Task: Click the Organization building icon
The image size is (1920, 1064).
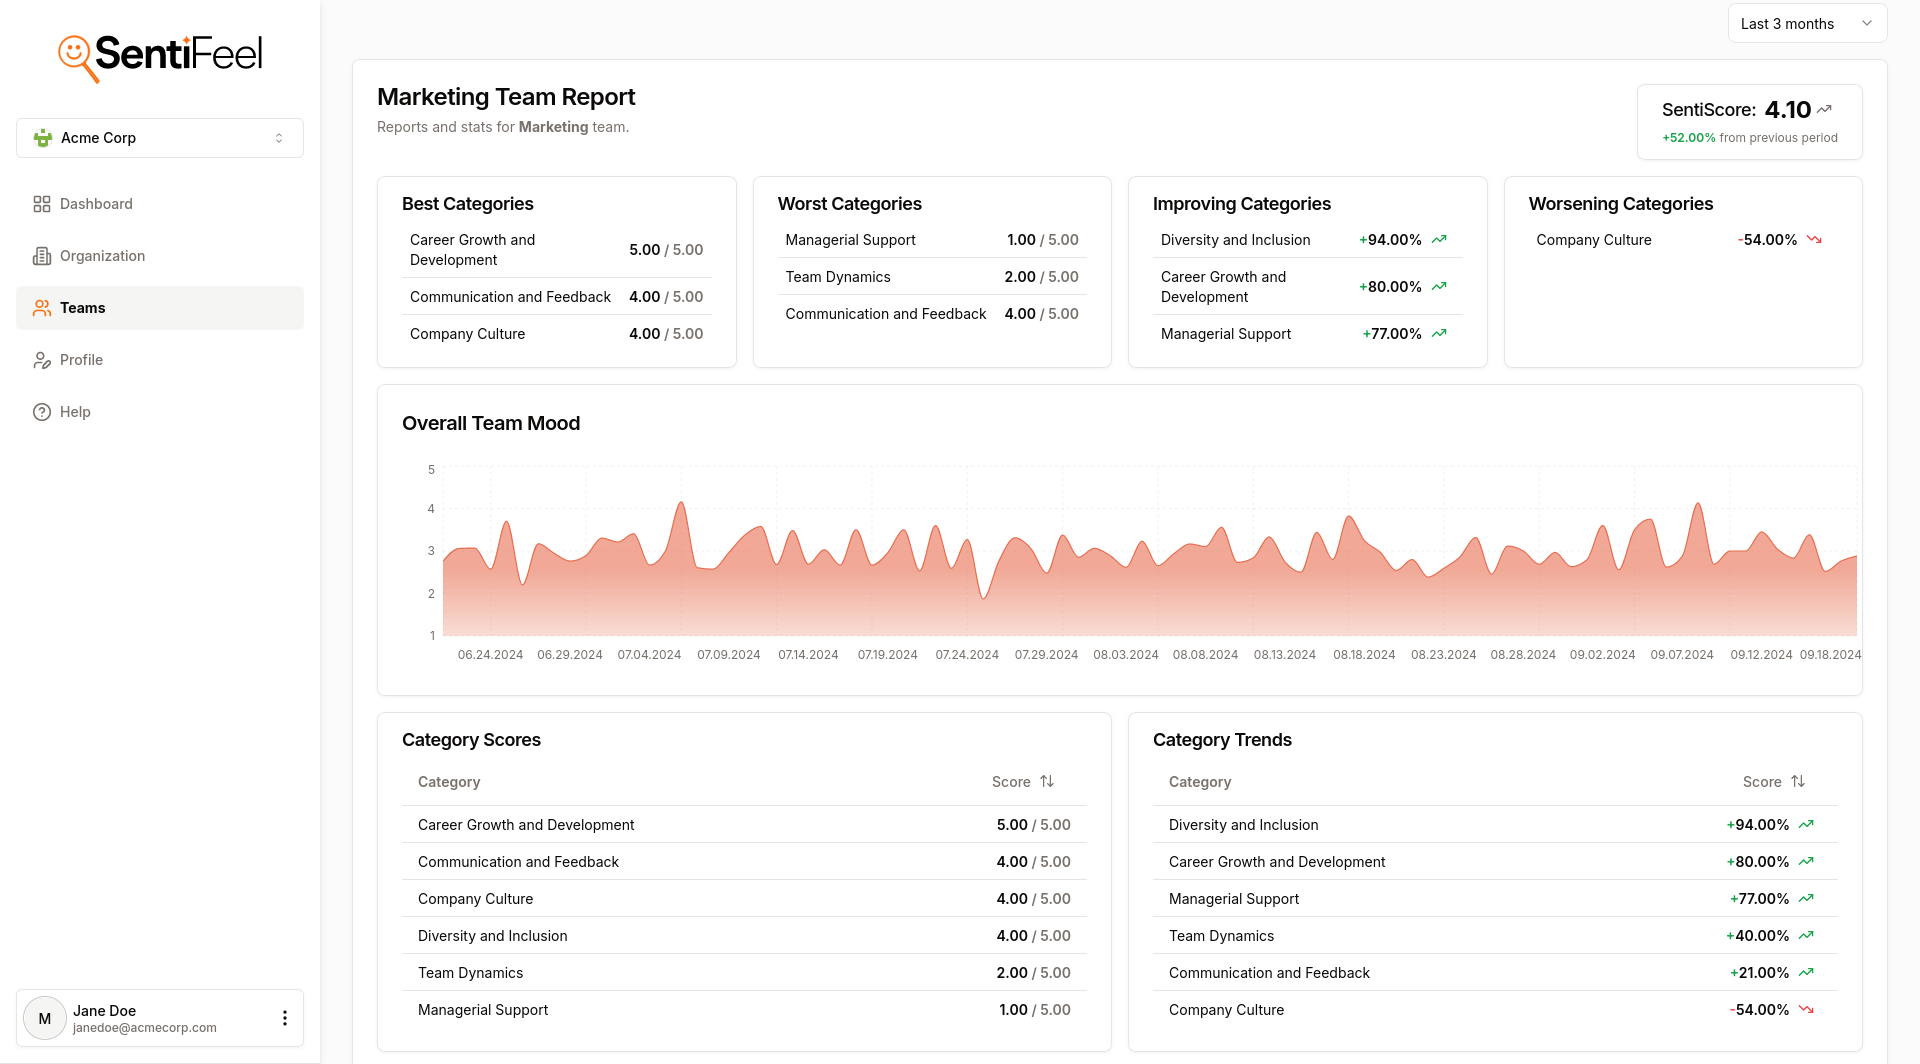Action: click(42, 256)
